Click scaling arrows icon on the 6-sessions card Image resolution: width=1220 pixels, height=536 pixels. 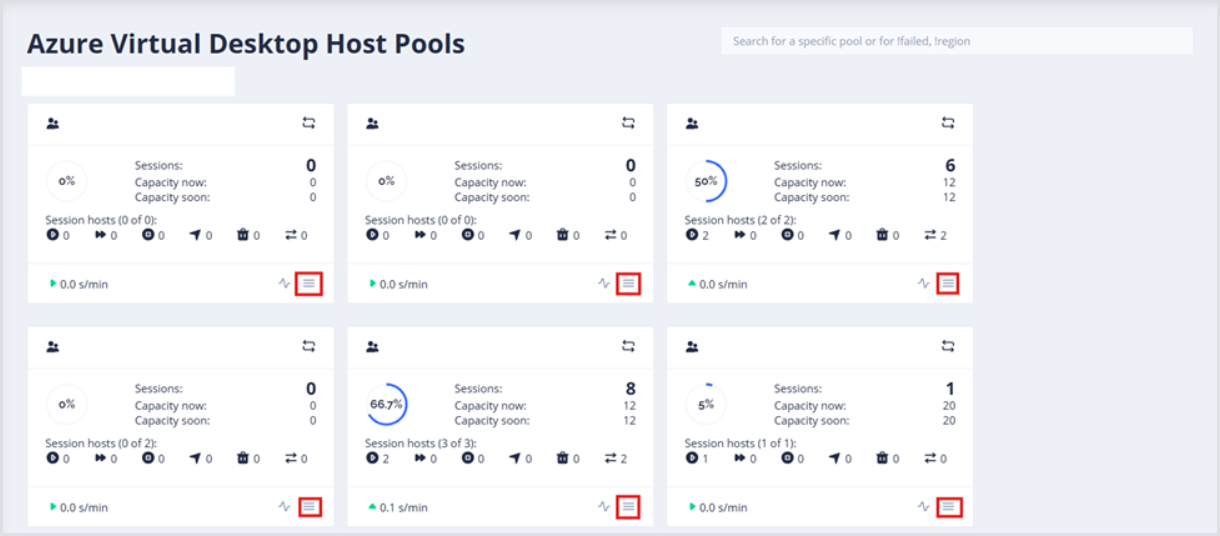[948, 123]
